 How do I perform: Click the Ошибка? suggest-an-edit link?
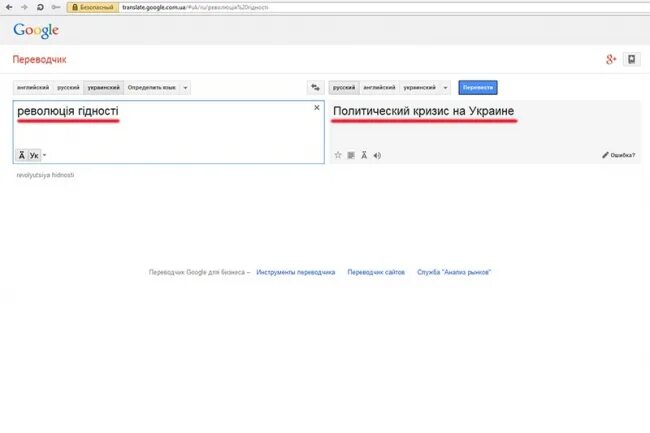(618, 155)
